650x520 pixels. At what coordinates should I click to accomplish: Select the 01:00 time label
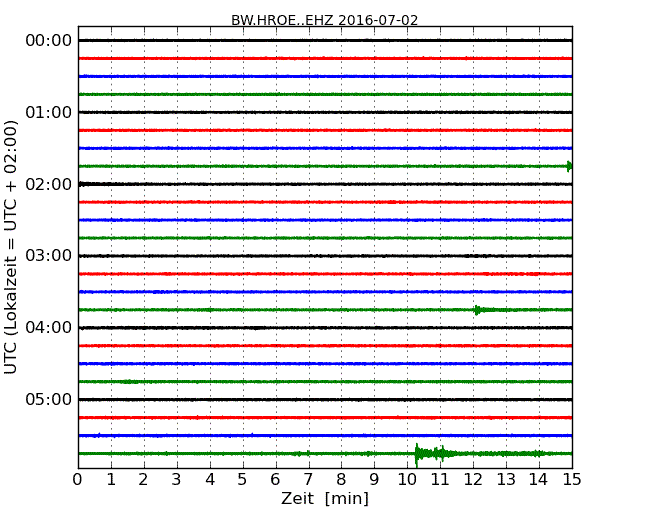click(49, 112)
